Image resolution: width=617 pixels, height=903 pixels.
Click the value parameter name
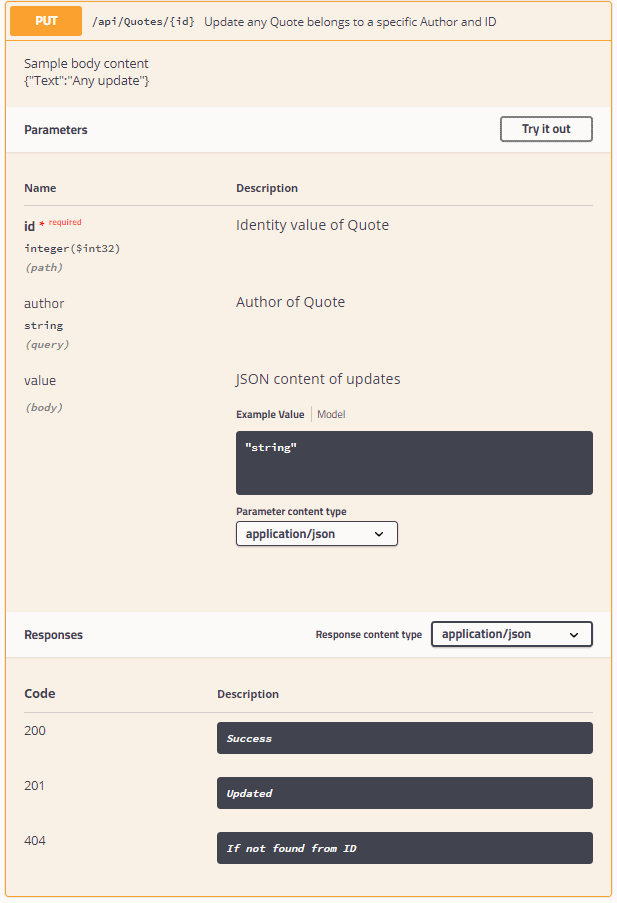[x=40, y=380]
